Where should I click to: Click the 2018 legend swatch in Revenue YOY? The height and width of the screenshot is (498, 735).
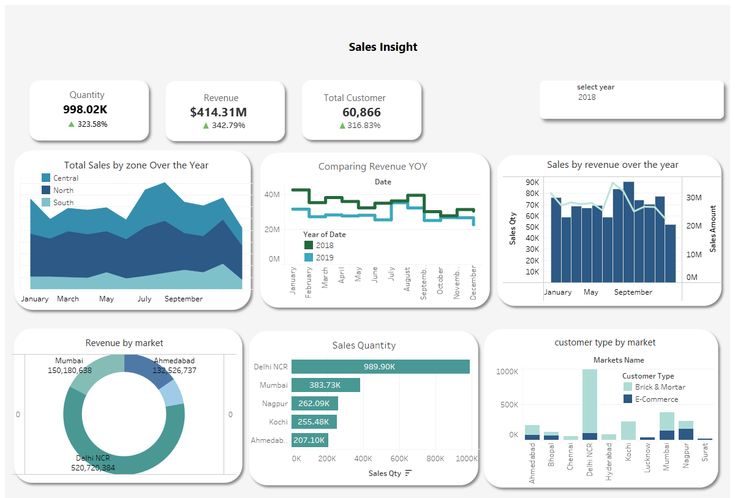(x=308, y=245)
